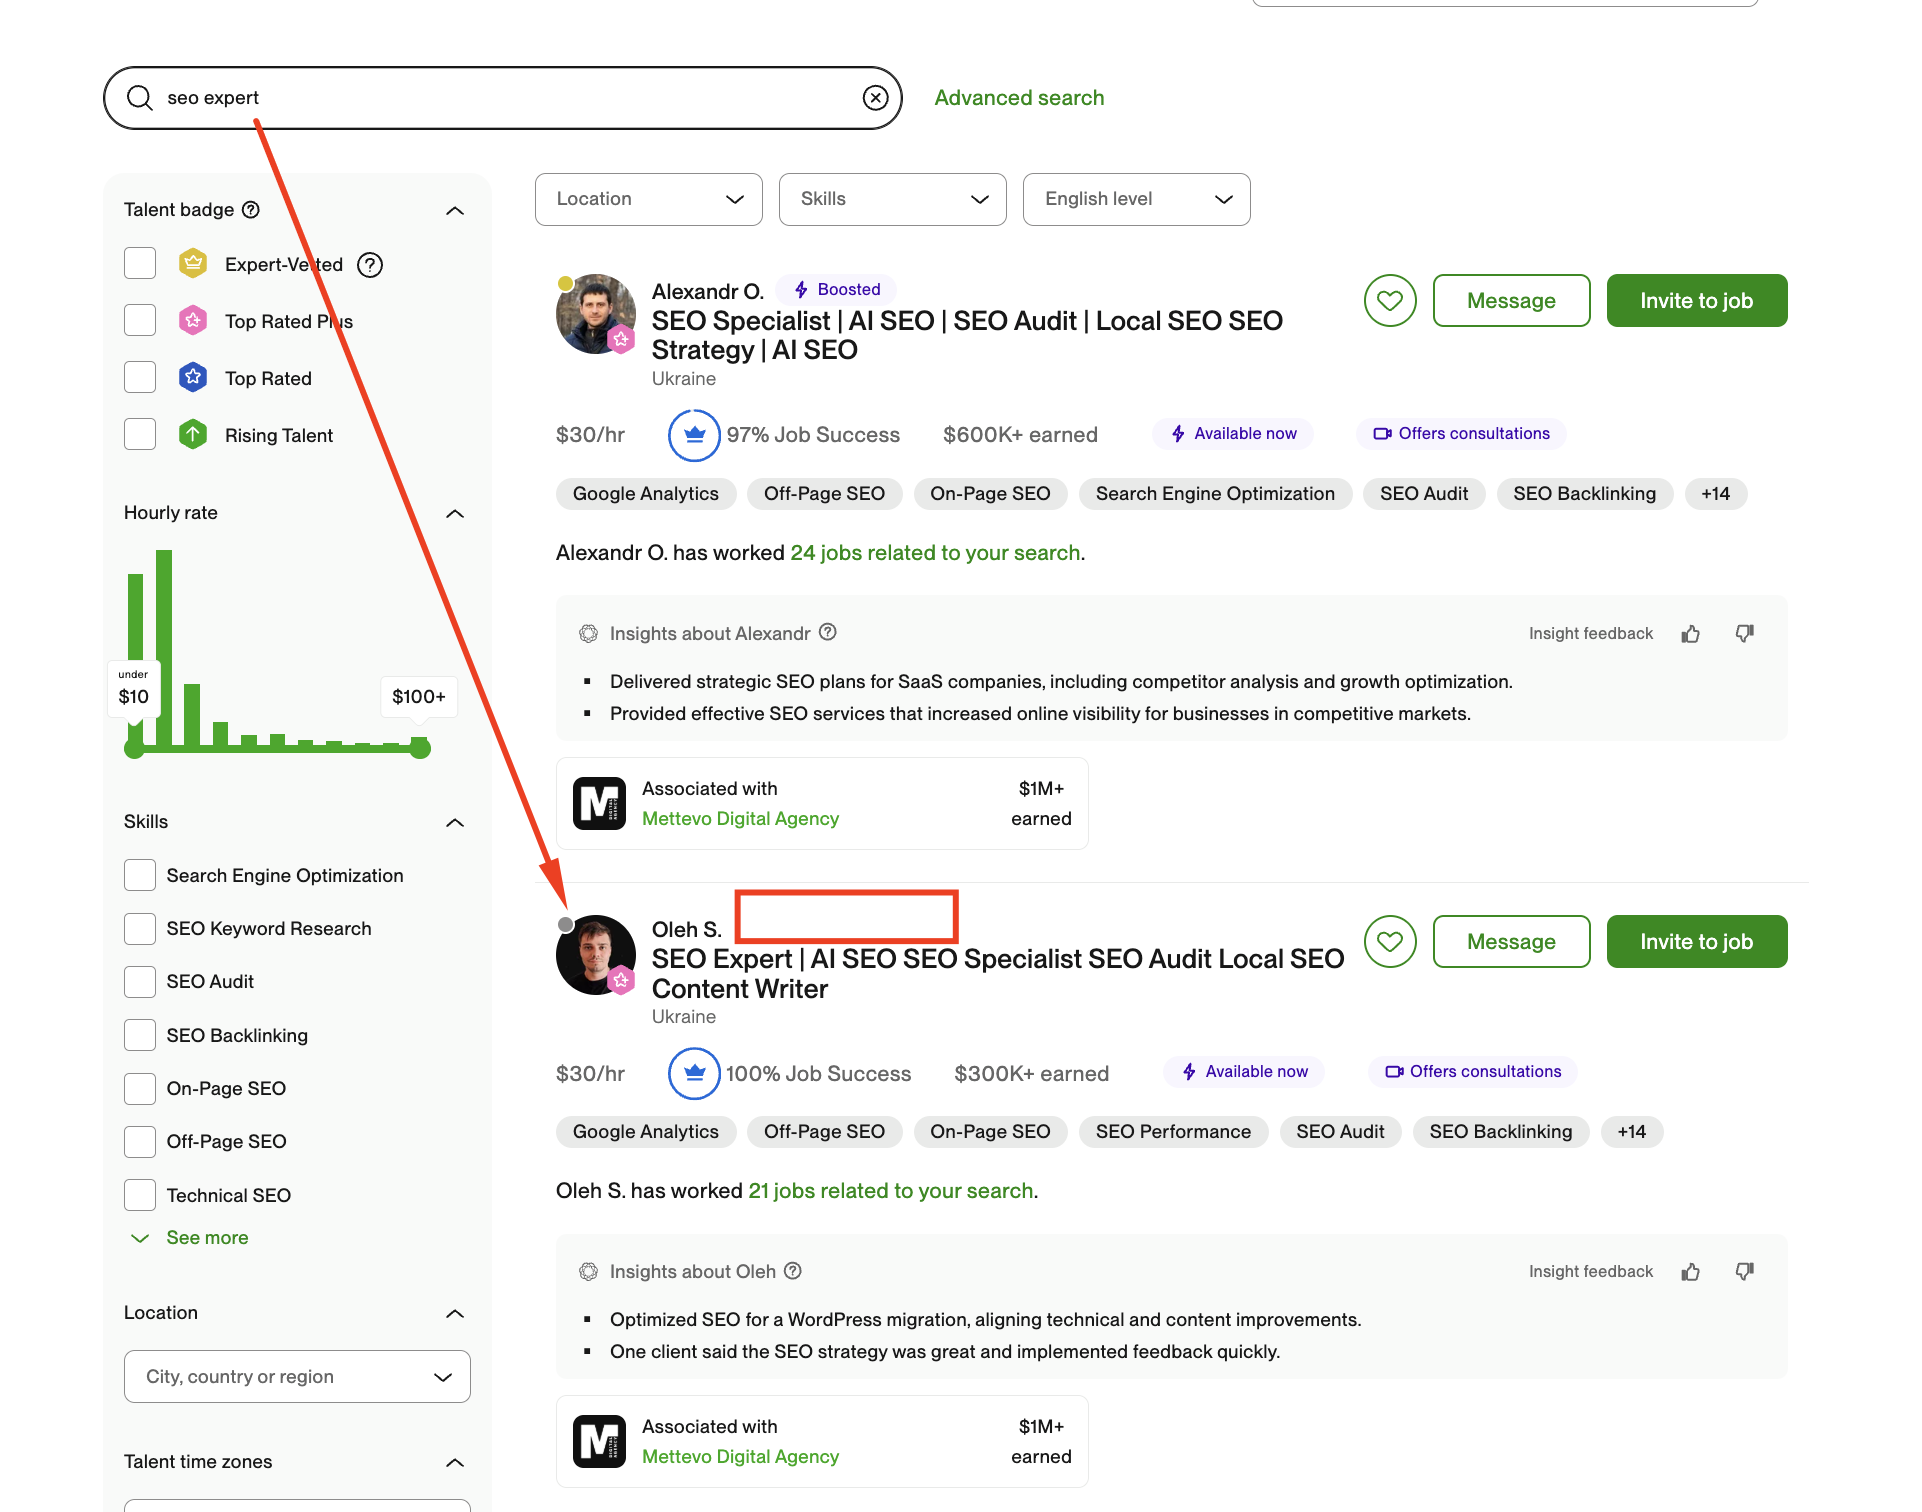Thumbs up Alexandr's insight feedback

pyautogui.click(x=1690, y=634)
